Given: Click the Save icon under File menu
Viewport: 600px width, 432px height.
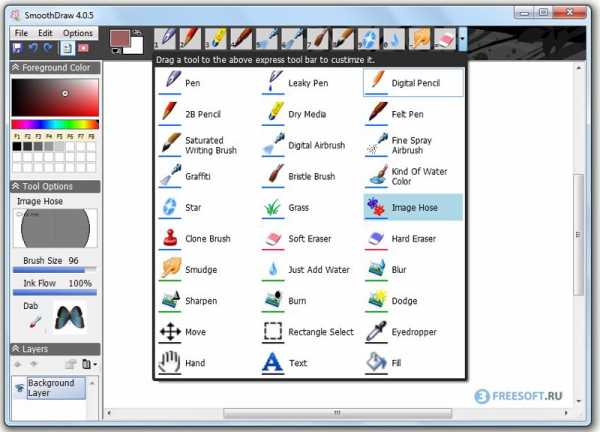Looking at the screenshot, I should pyautogui.click(x=17, y=48).
